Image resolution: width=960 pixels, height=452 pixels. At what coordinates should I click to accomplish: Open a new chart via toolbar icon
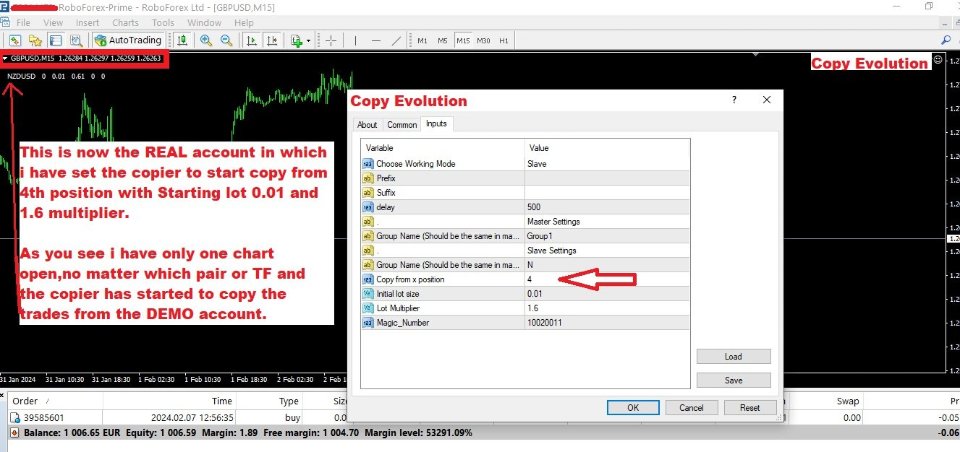tap(15, 40)
